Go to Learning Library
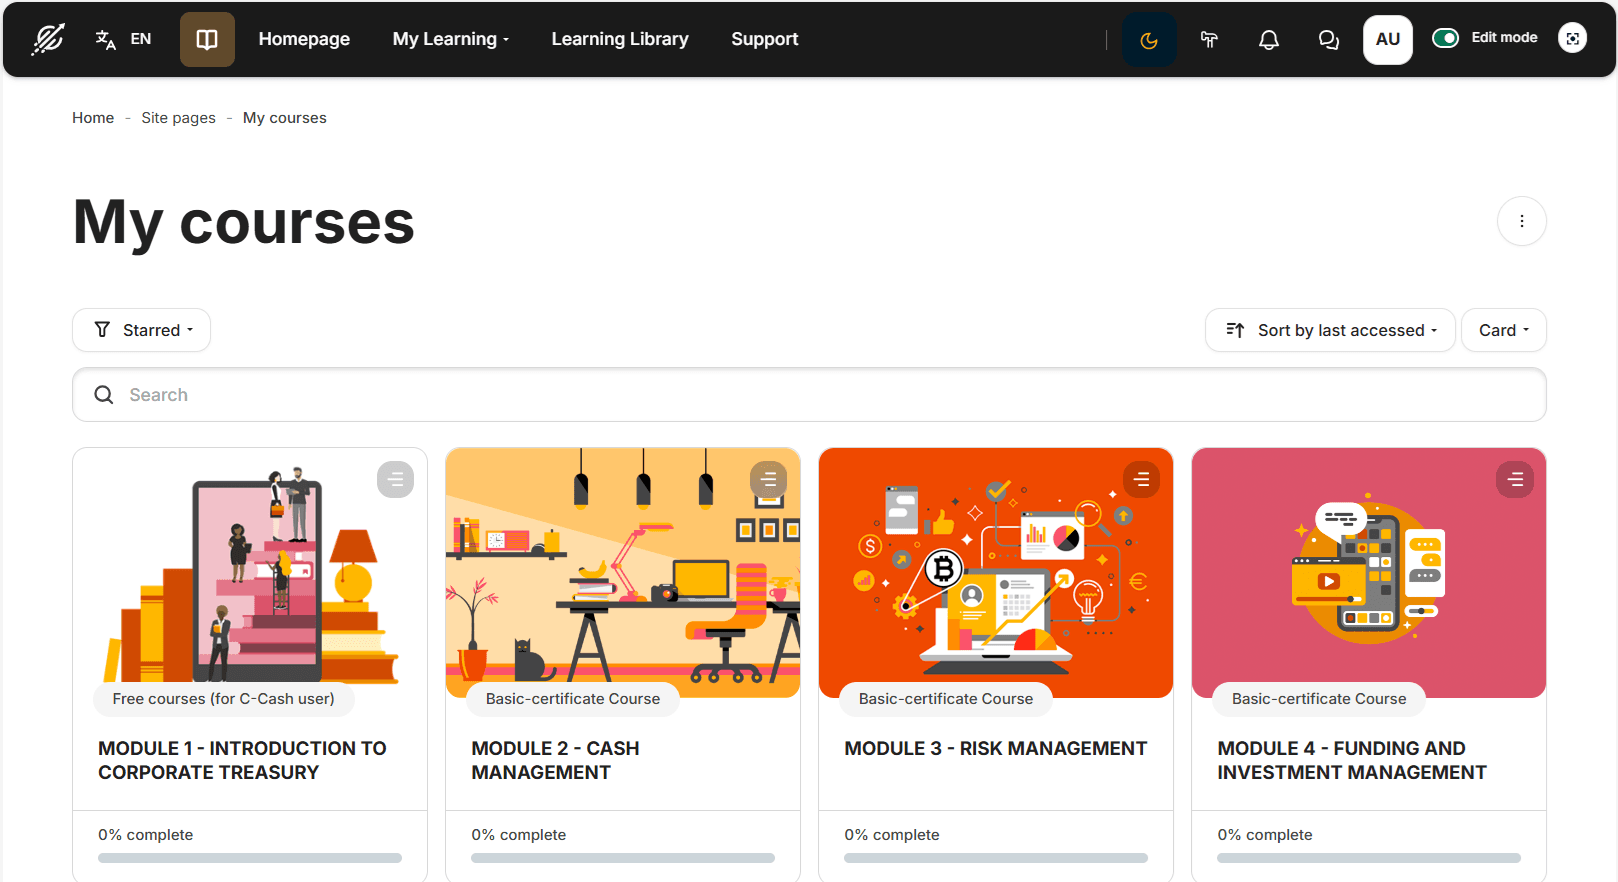1618x882 pixels. [619, 39]
